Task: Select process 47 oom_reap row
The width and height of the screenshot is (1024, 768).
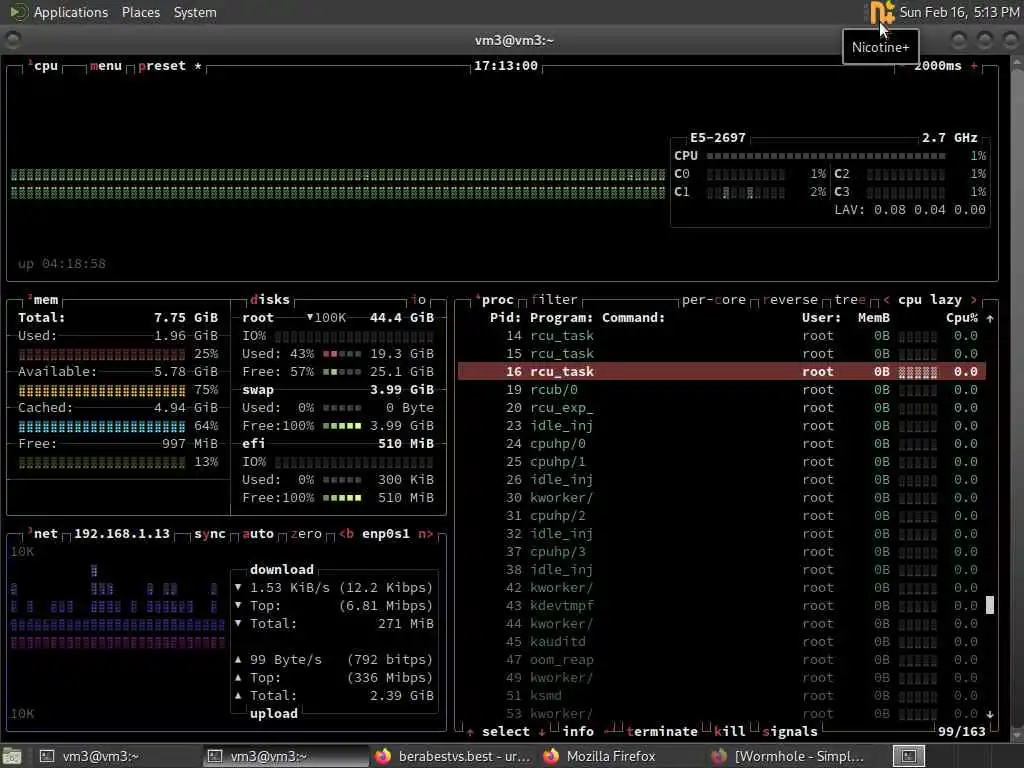Action: pos(721,660)
